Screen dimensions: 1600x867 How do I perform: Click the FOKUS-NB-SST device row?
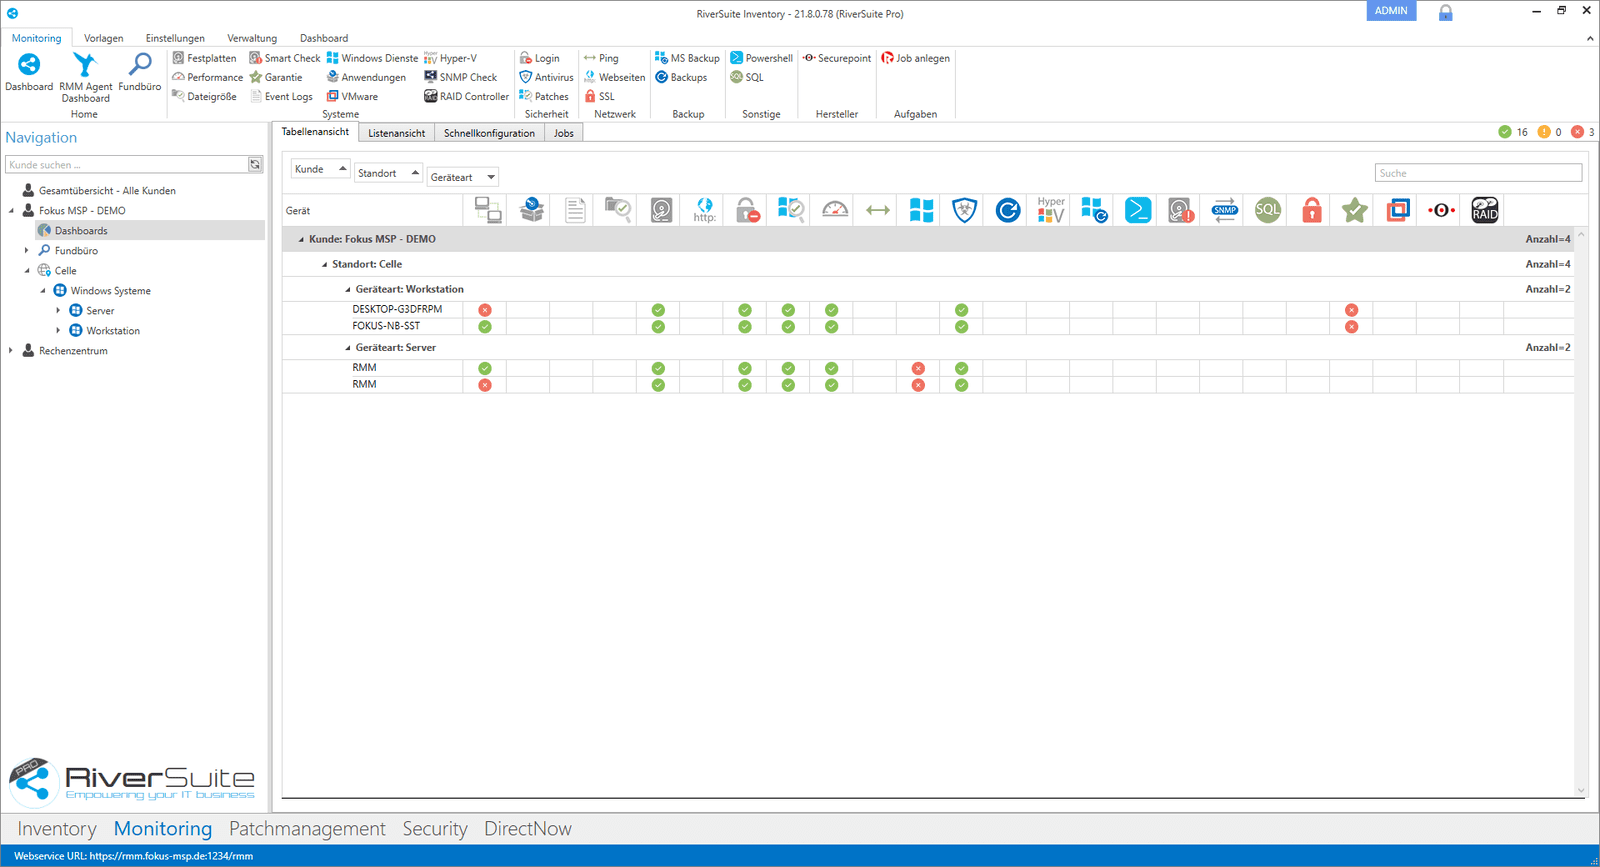coord(927,326)
